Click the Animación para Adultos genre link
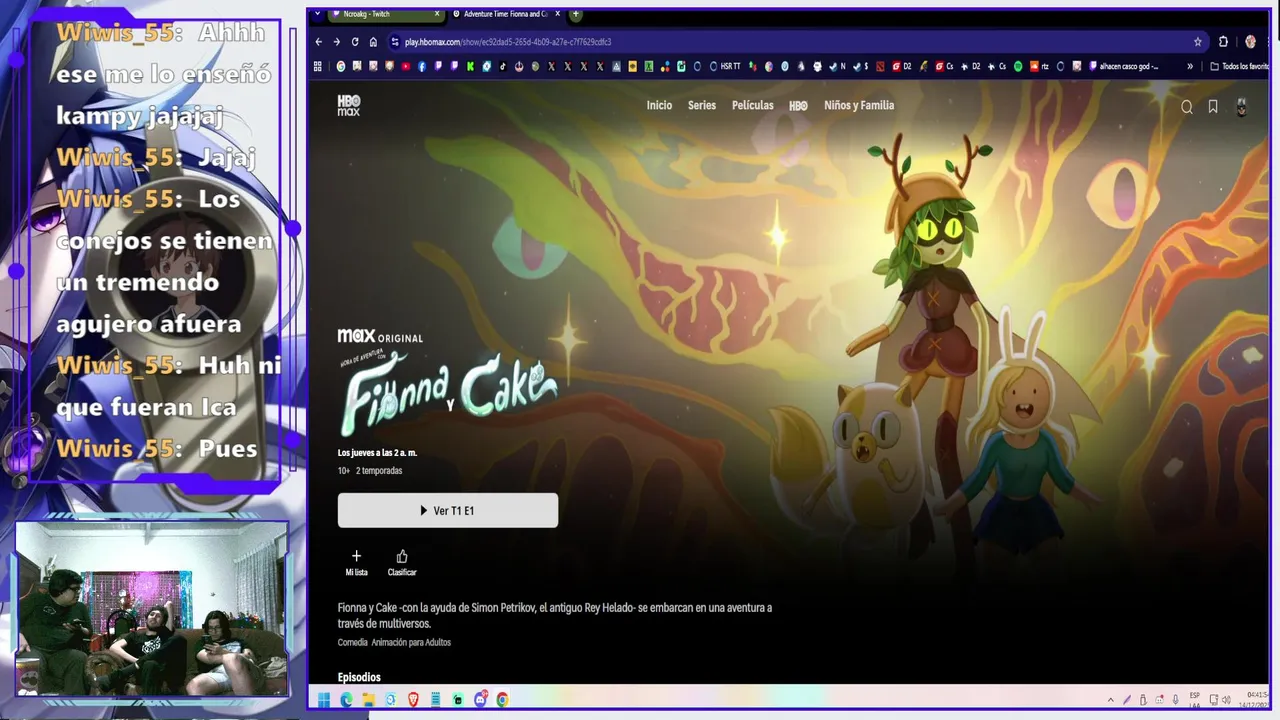Image resolution: width=1280 pixels, height=720 pixels. click(x=411, y=642)
